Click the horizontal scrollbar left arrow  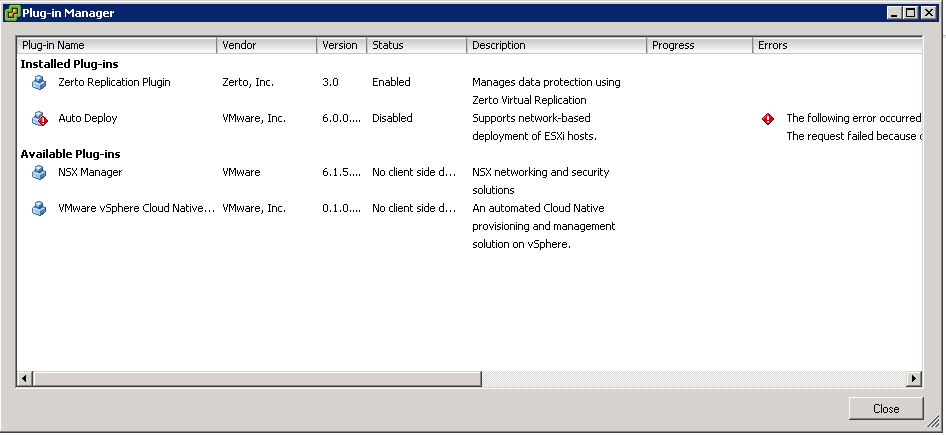pyautogui.click(x=25, y=379)
